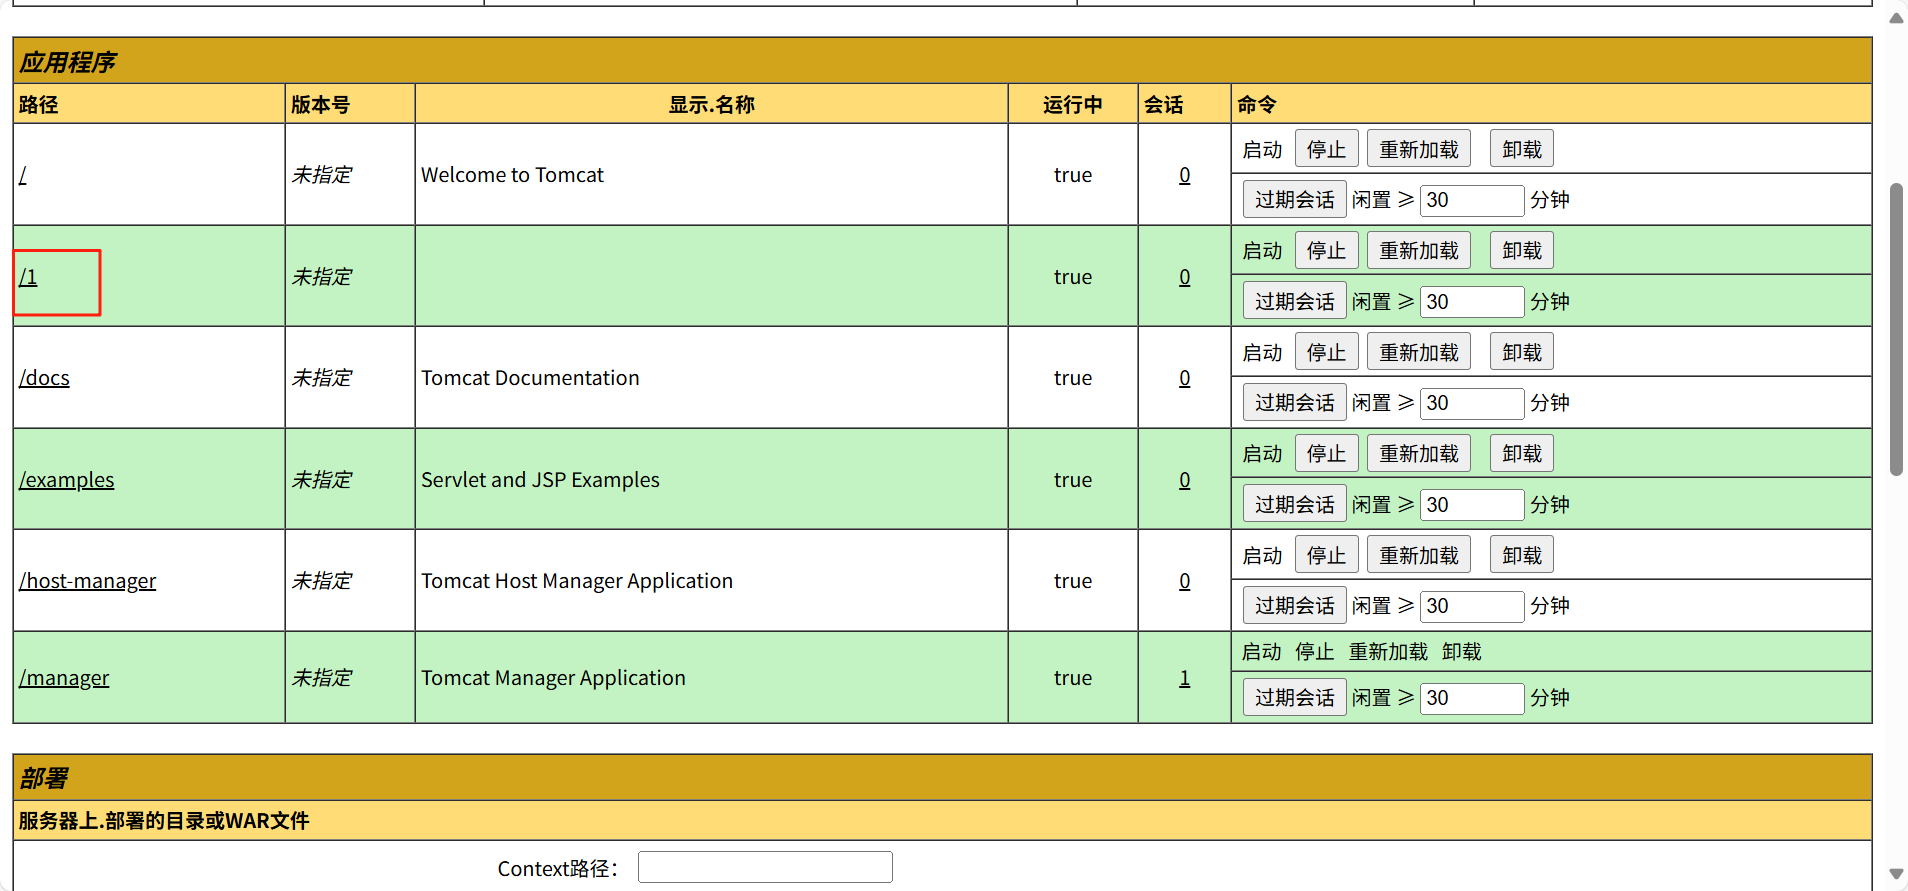Stop Tomcat Host Manager Application with 停止
The height and width of the screenshot is (891, 1908).
tap(1326, 555)
